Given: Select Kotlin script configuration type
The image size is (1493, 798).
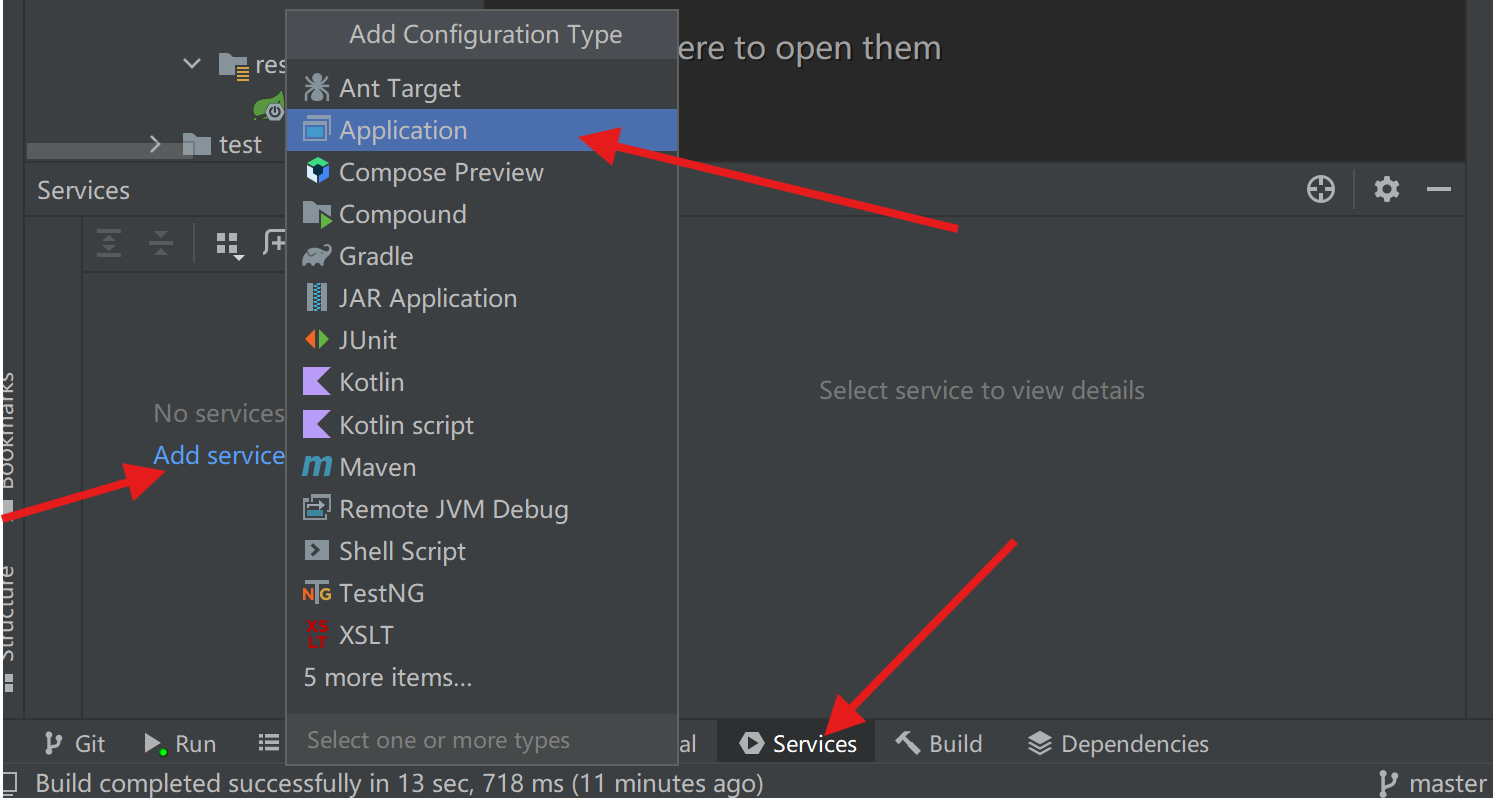Looking at the screenshot, I should [x=482, y=425].
